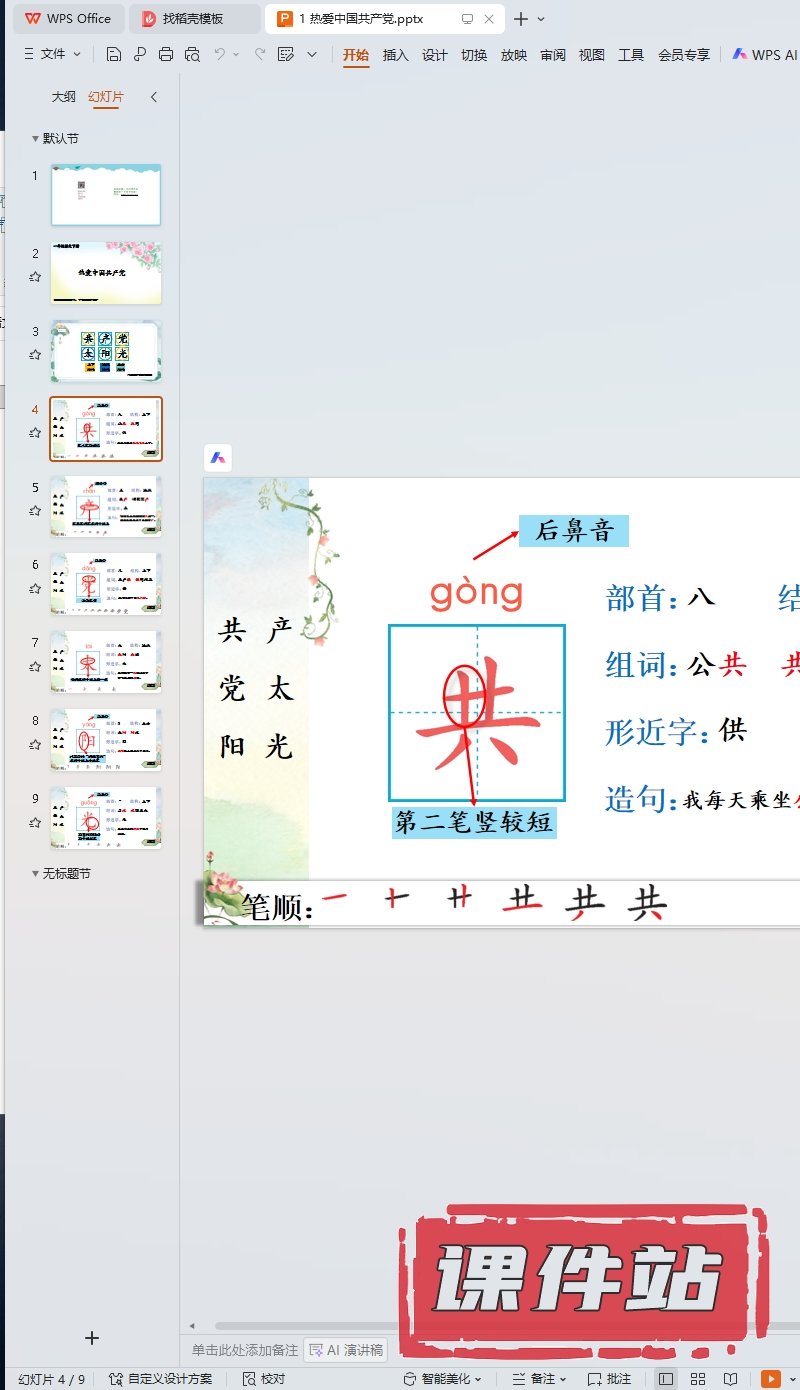Viewport: 800px width, 1390px height.
Task: Collapse the 默认节 section
Action: tap(35, 139)
